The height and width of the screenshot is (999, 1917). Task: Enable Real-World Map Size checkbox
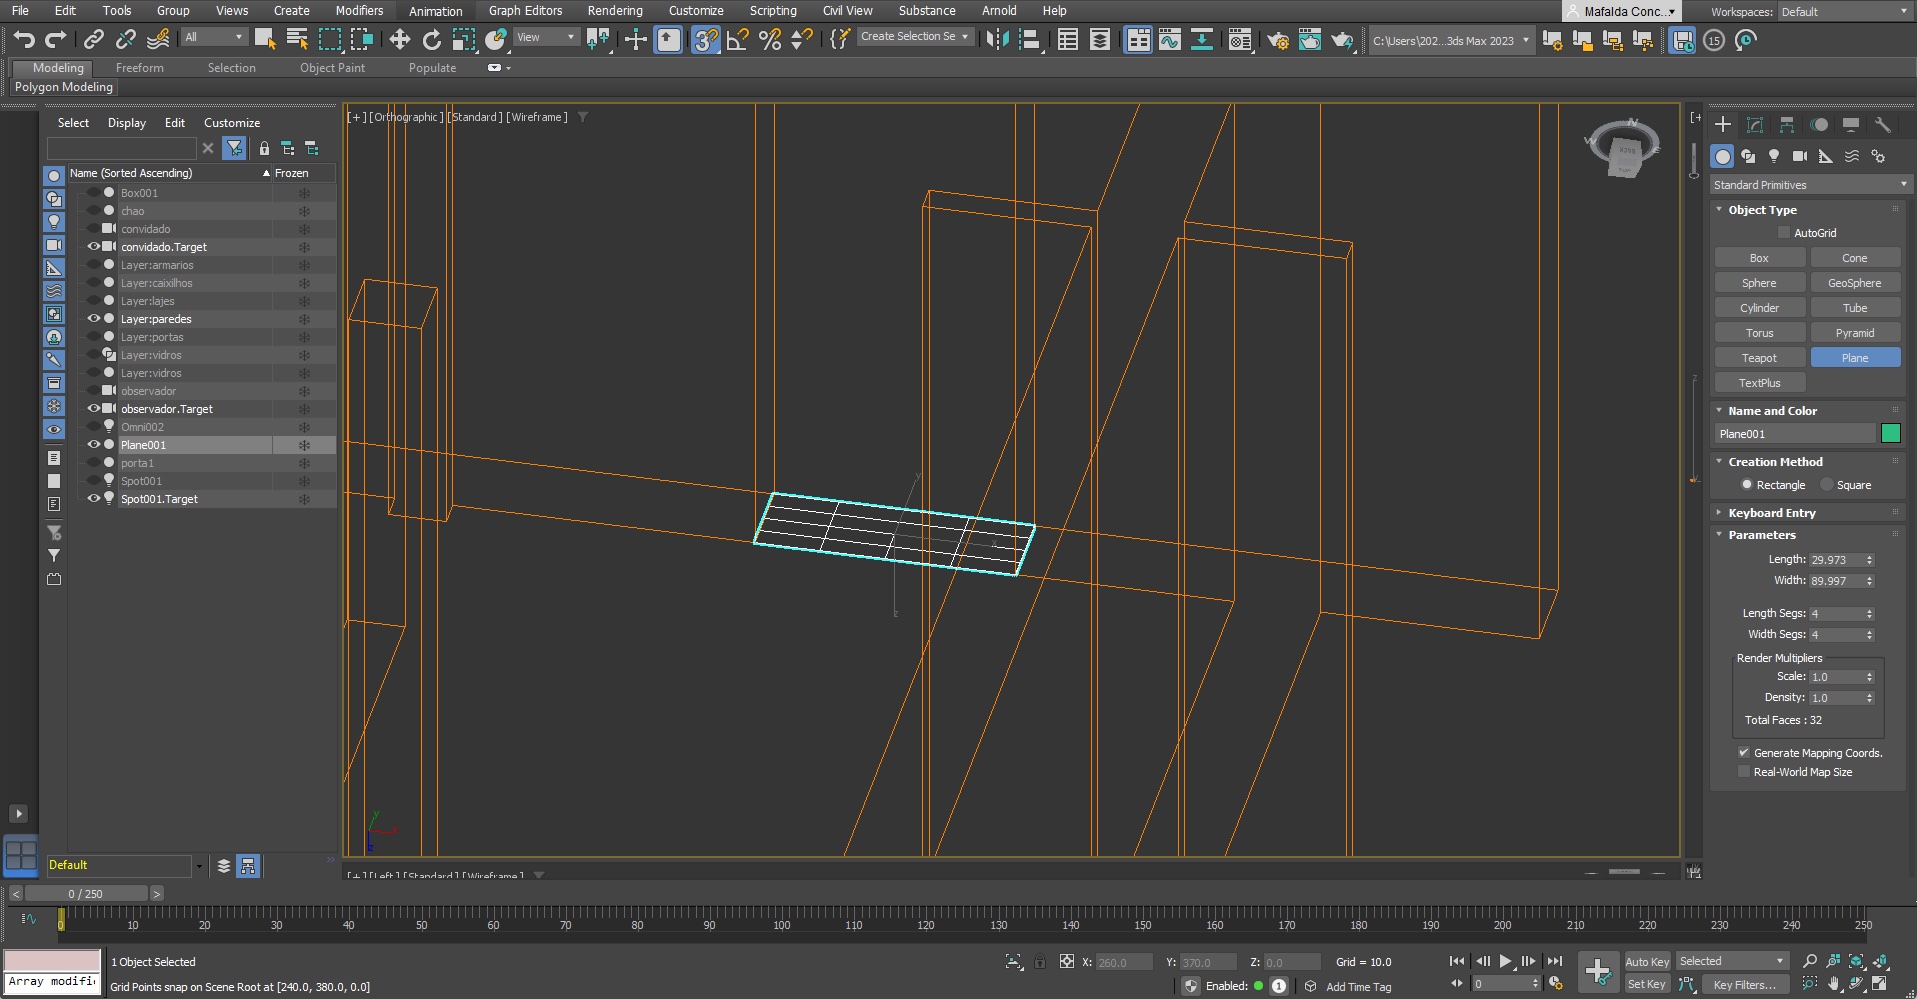[x=1744, y=772]
